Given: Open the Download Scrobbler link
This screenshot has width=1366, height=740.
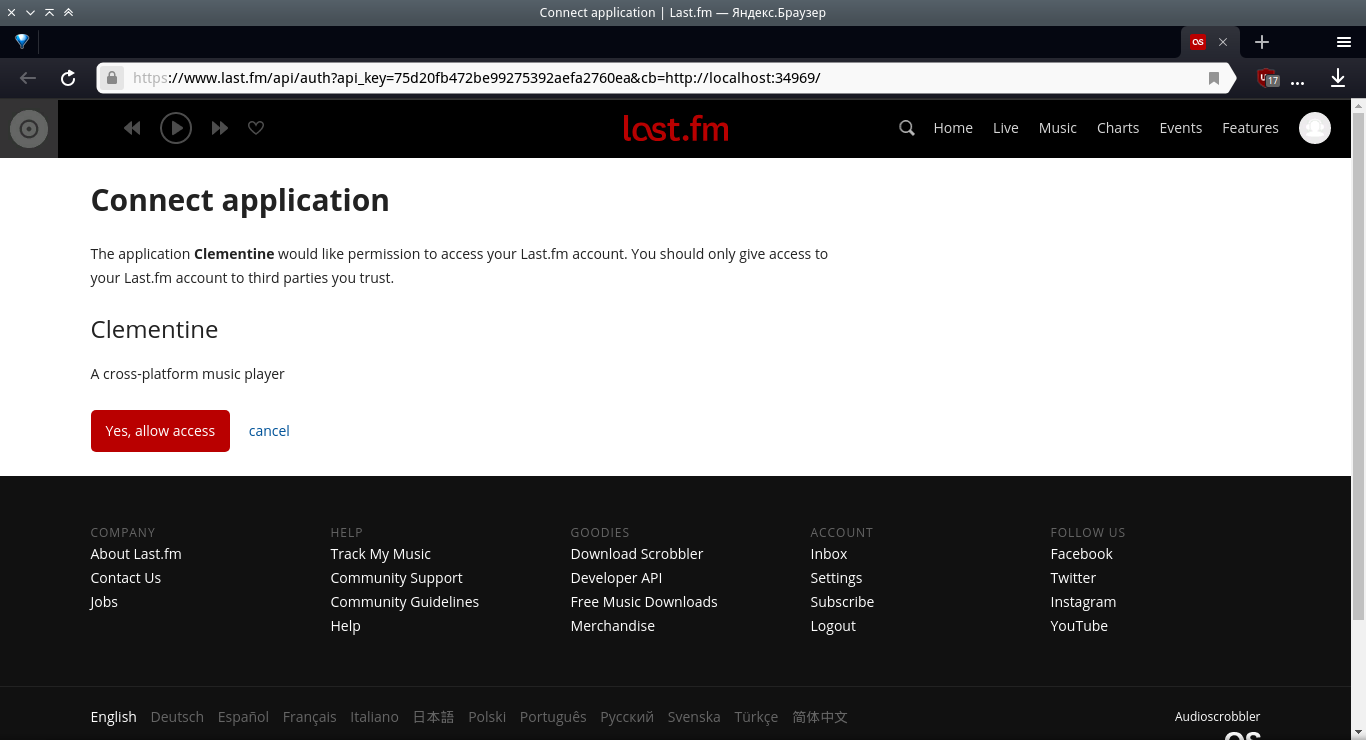Looking at the screenshot, I should [x=637, y=554].
